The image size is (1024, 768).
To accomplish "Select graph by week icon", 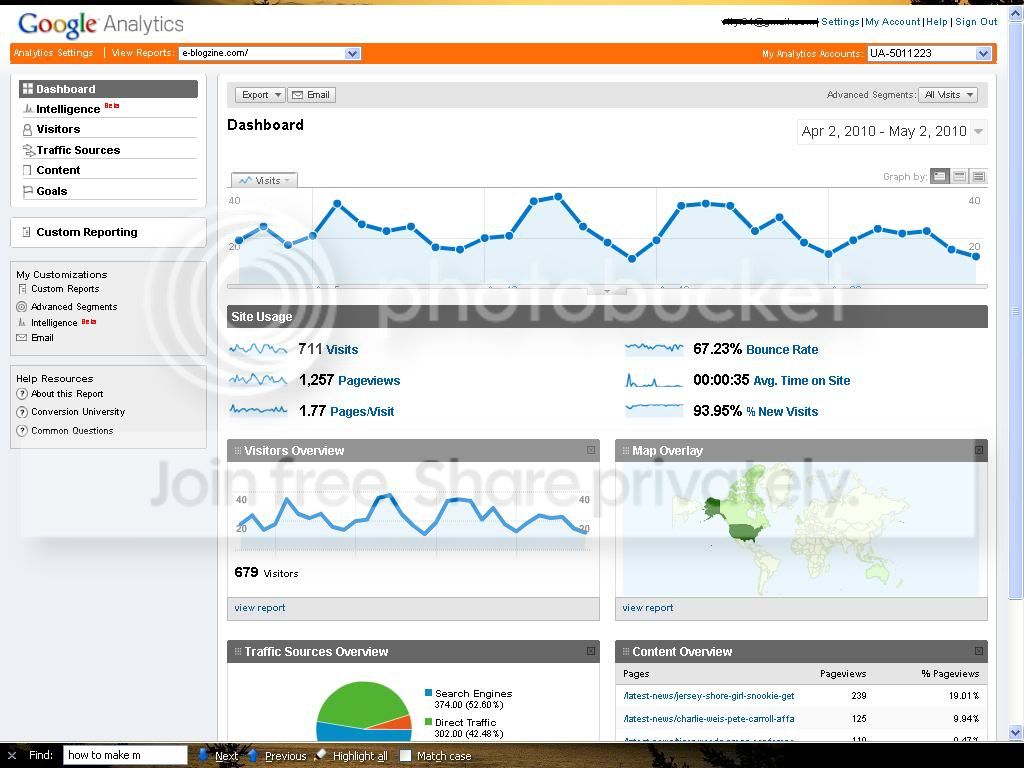I will [x=959, y=176].
